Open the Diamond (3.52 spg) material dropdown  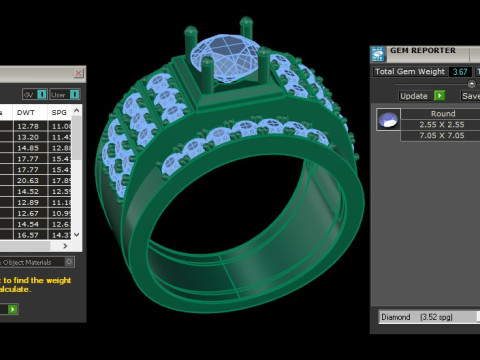(429, 317)
